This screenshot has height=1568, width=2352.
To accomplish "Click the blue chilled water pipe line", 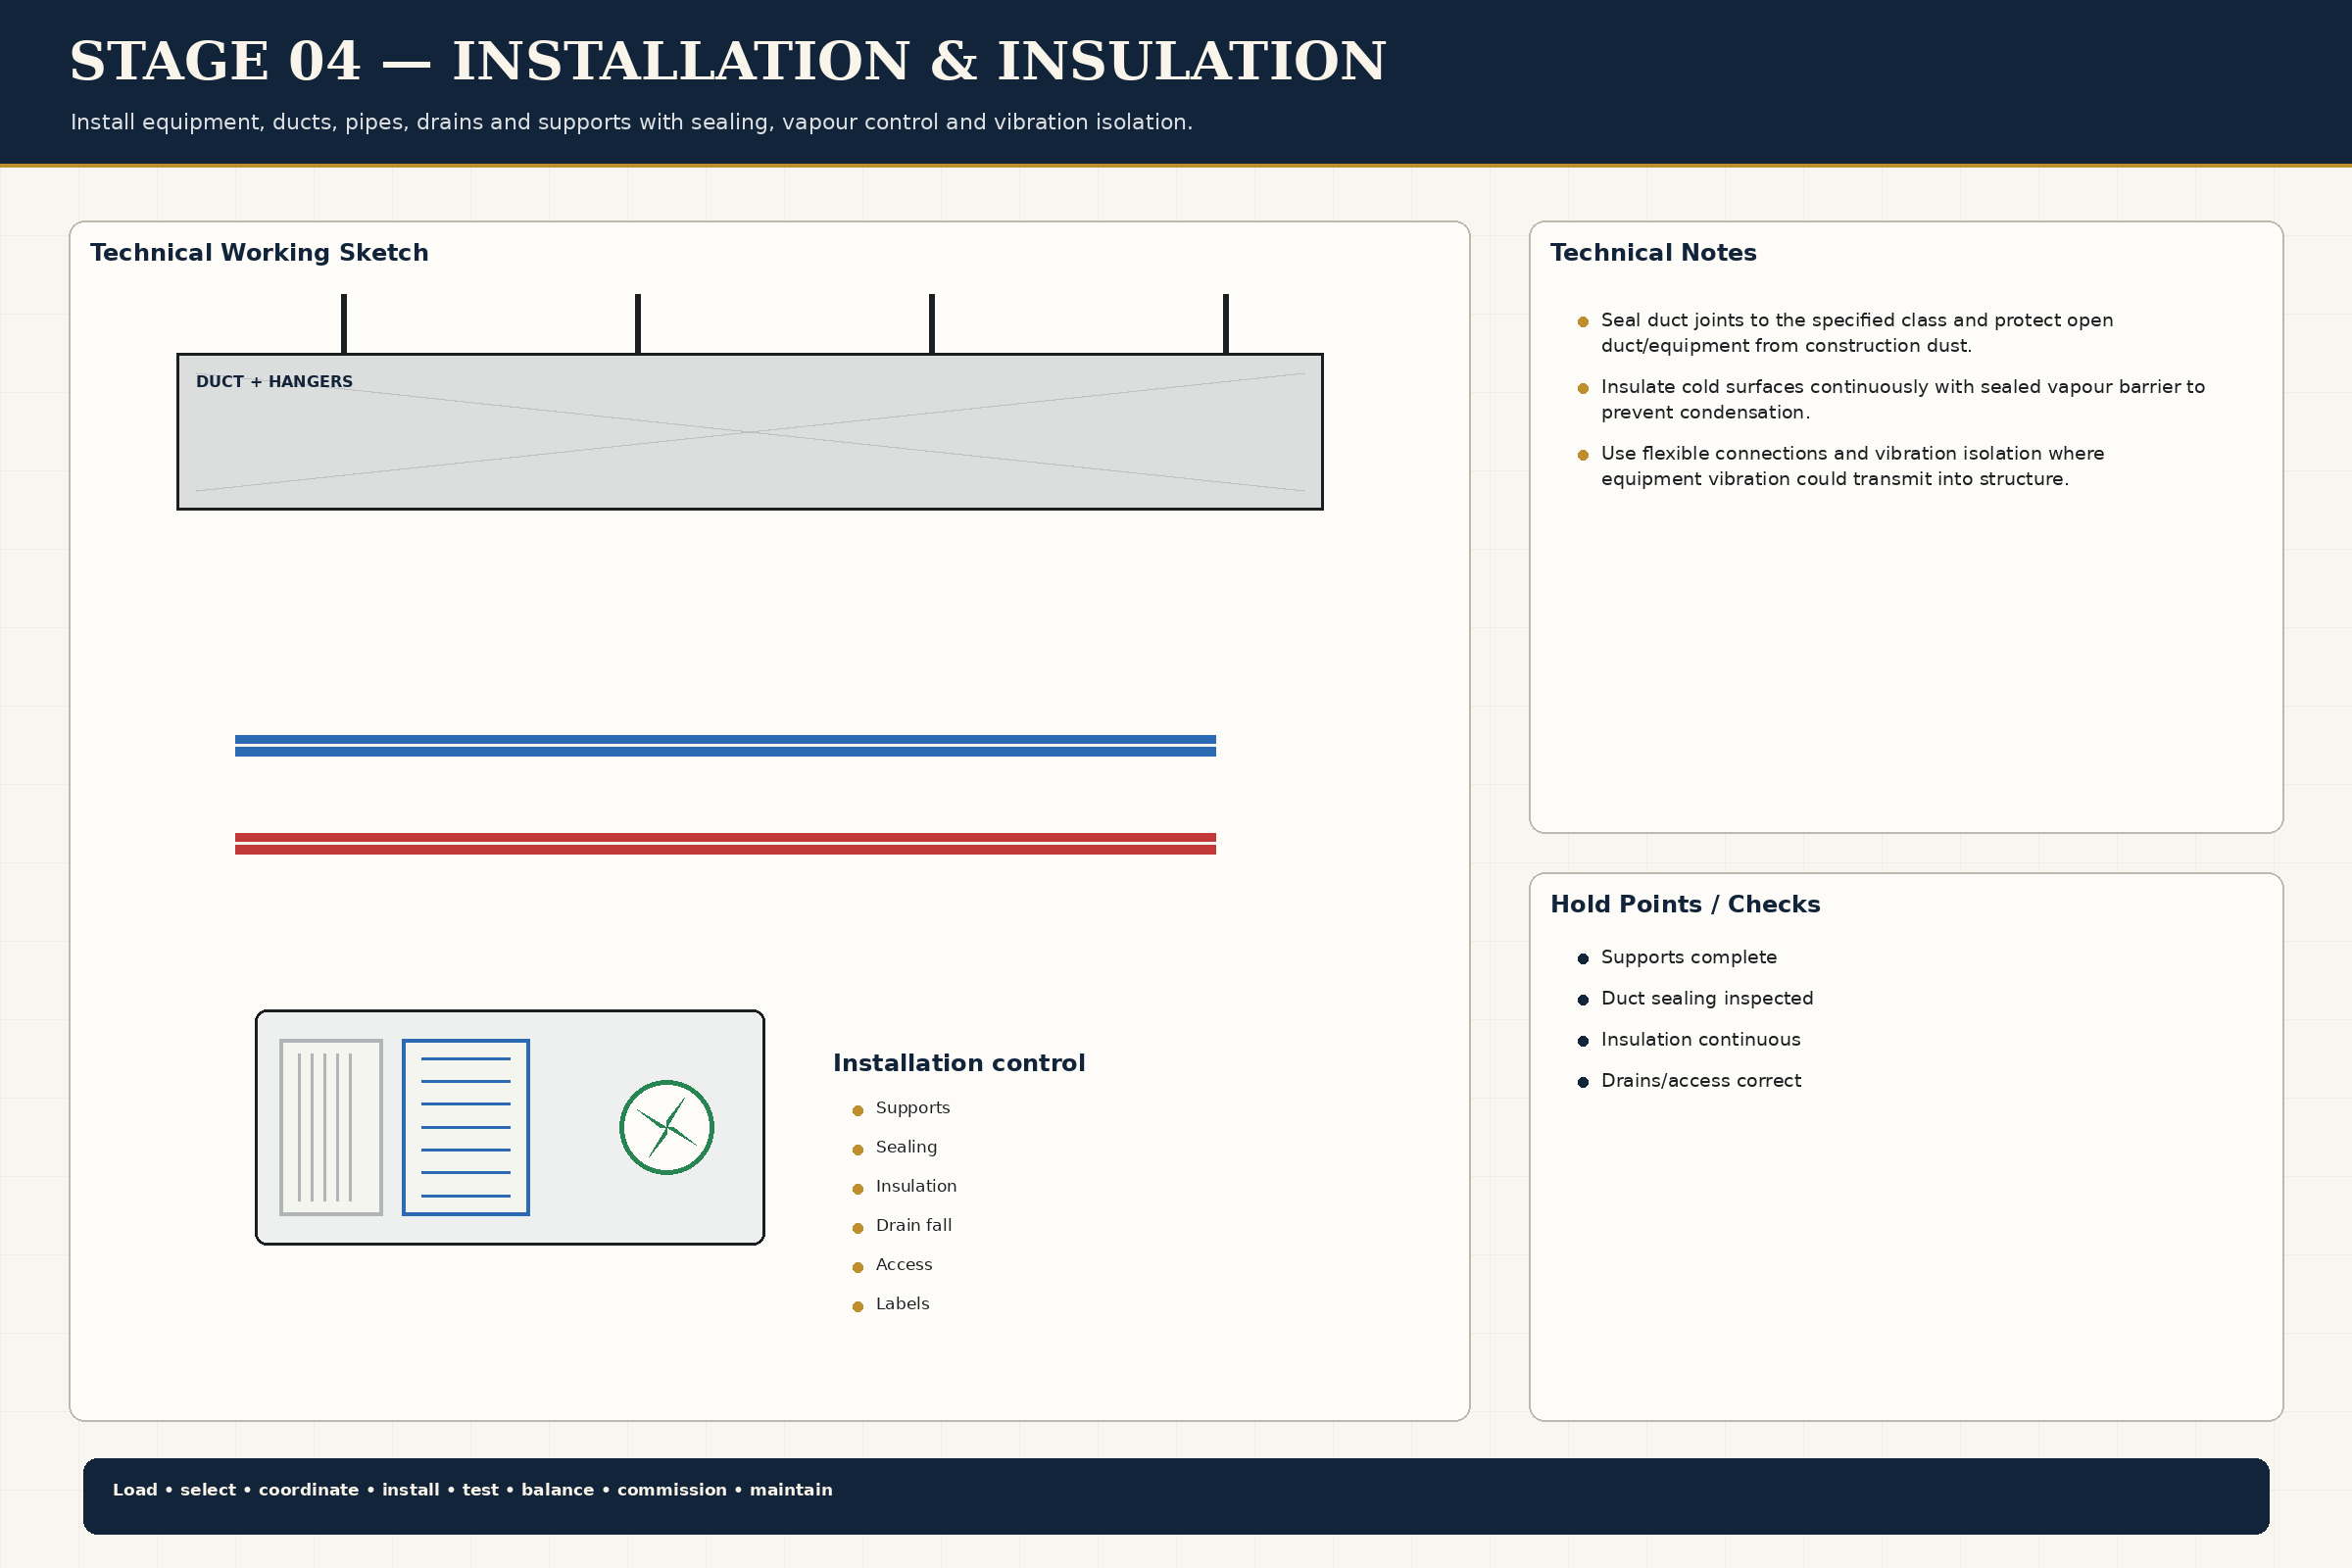I will pos(725,746).
